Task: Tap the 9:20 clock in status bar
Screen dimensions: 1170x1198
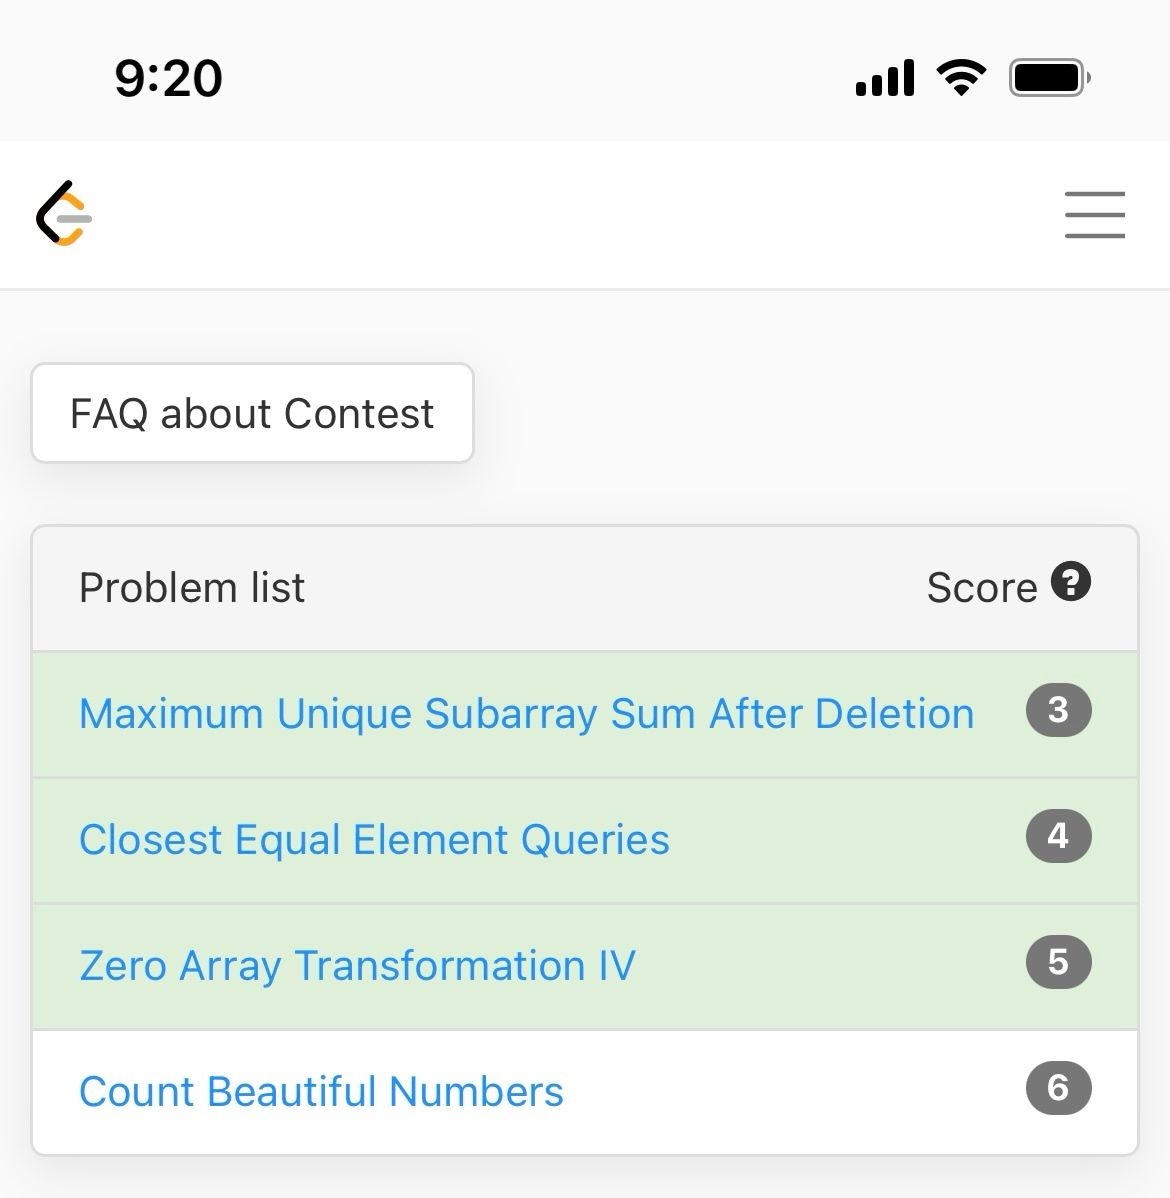Action: (168, 78)
